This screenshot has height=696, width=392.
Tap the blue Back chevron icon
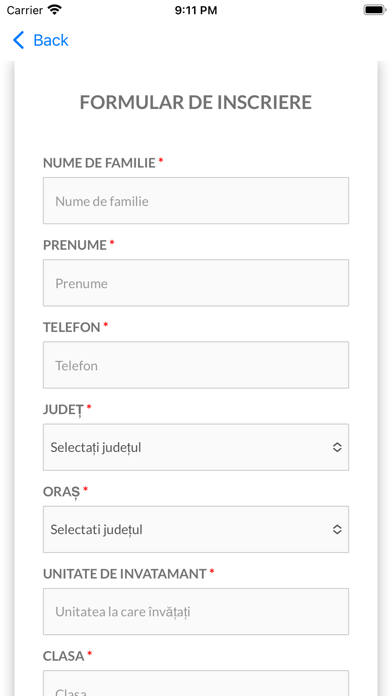pos(18,40)
